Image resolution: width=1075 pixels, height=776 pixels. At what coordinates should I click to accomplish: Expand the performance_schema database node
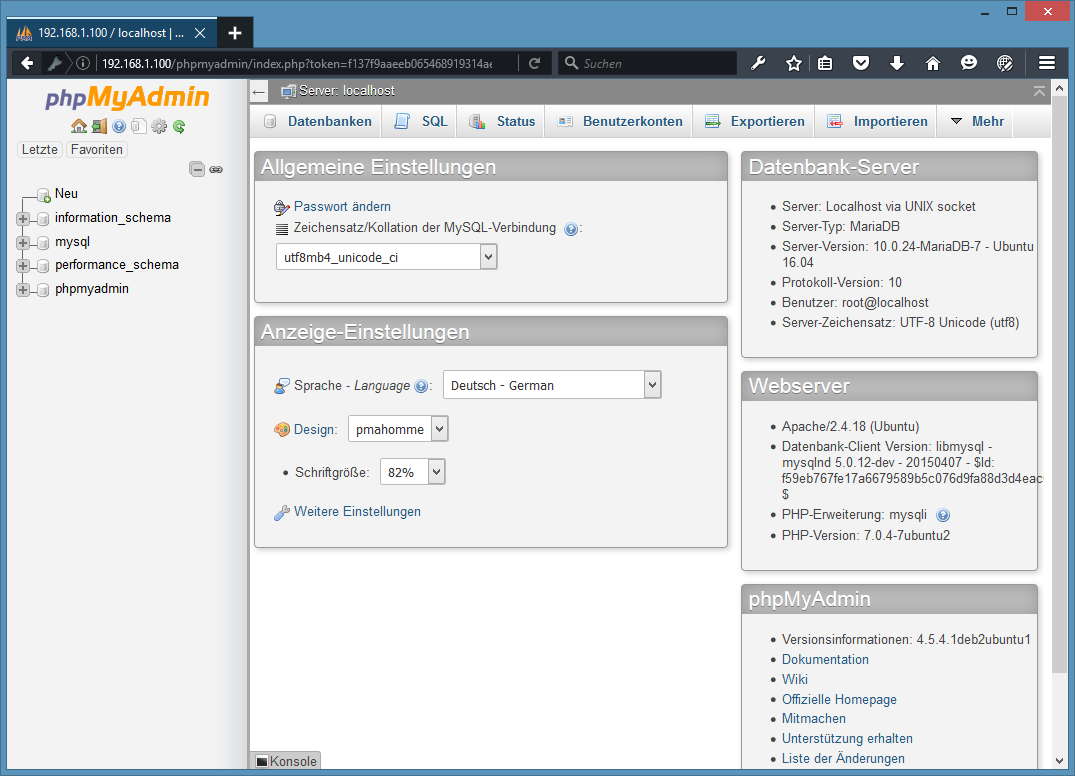coord(23,266)
